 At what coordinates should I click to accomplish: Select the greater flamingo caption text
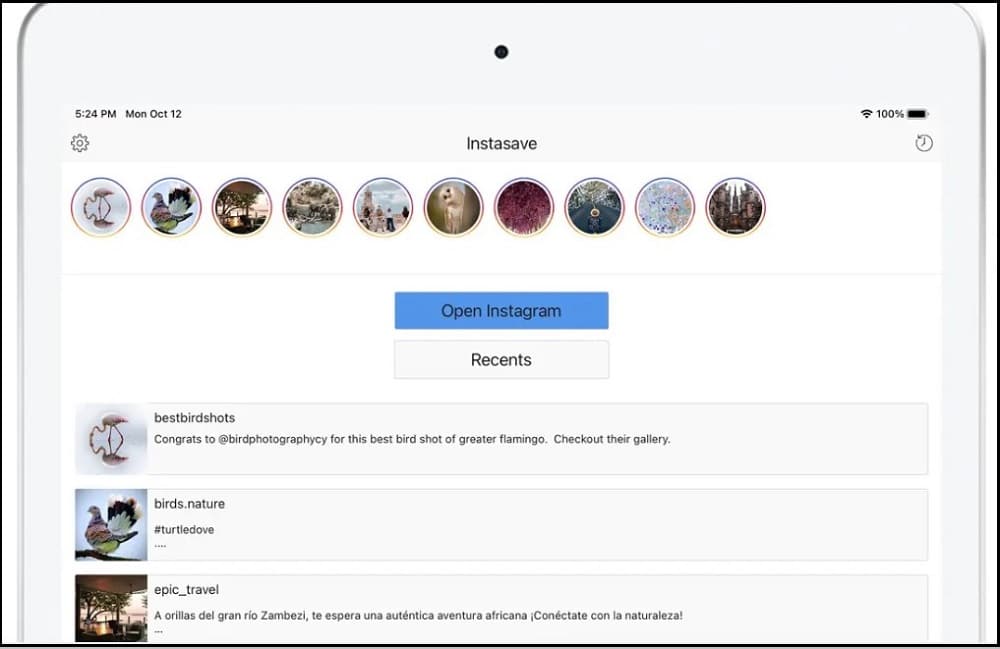point(412,439)
